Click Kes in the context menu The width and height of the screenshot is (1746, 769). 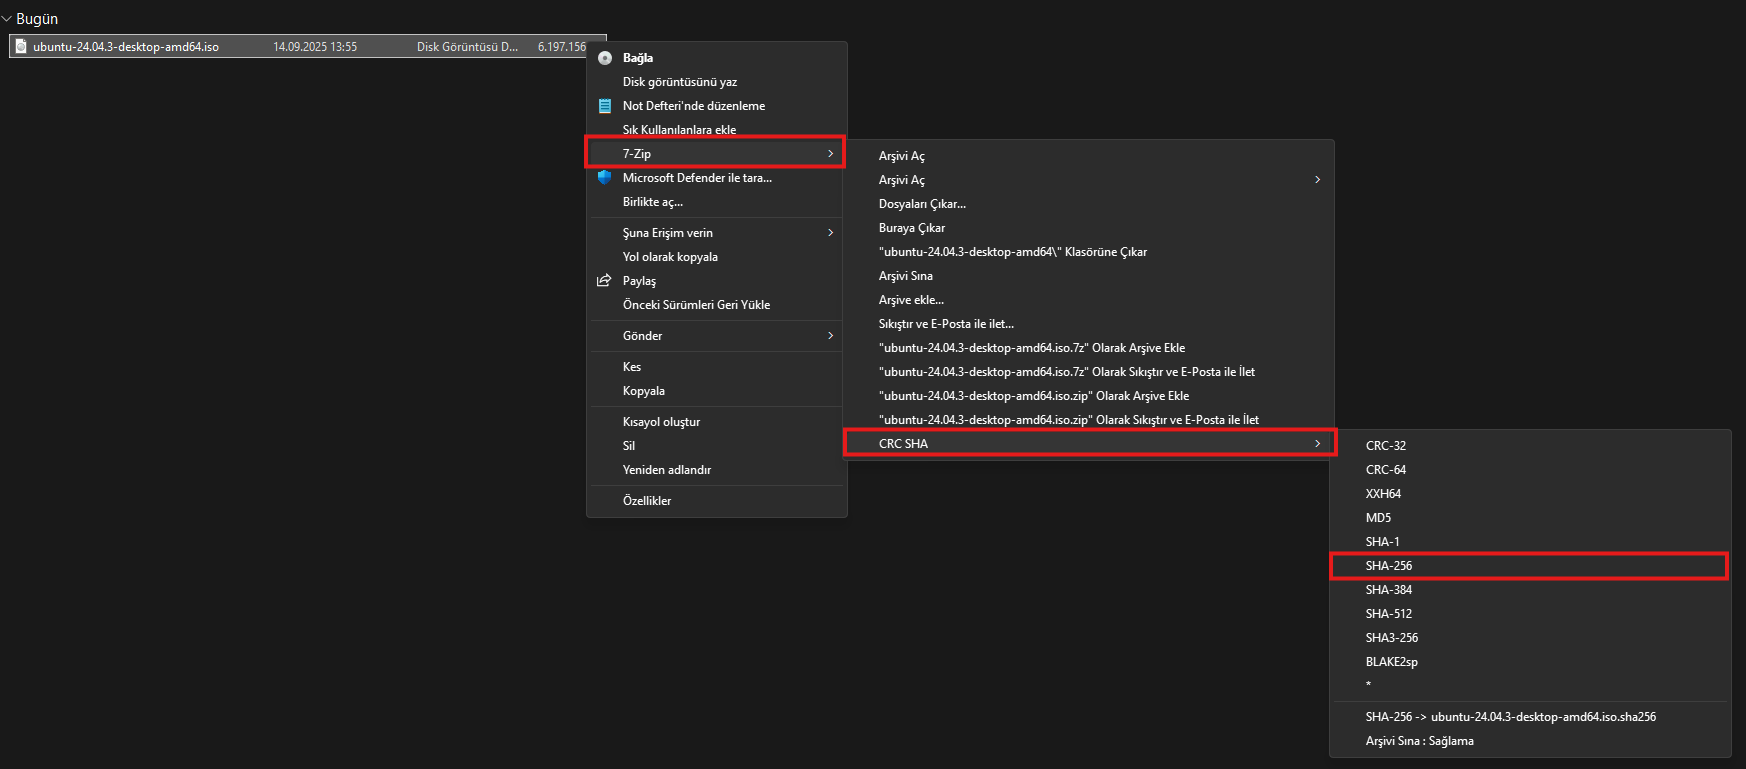pos(716,367)
